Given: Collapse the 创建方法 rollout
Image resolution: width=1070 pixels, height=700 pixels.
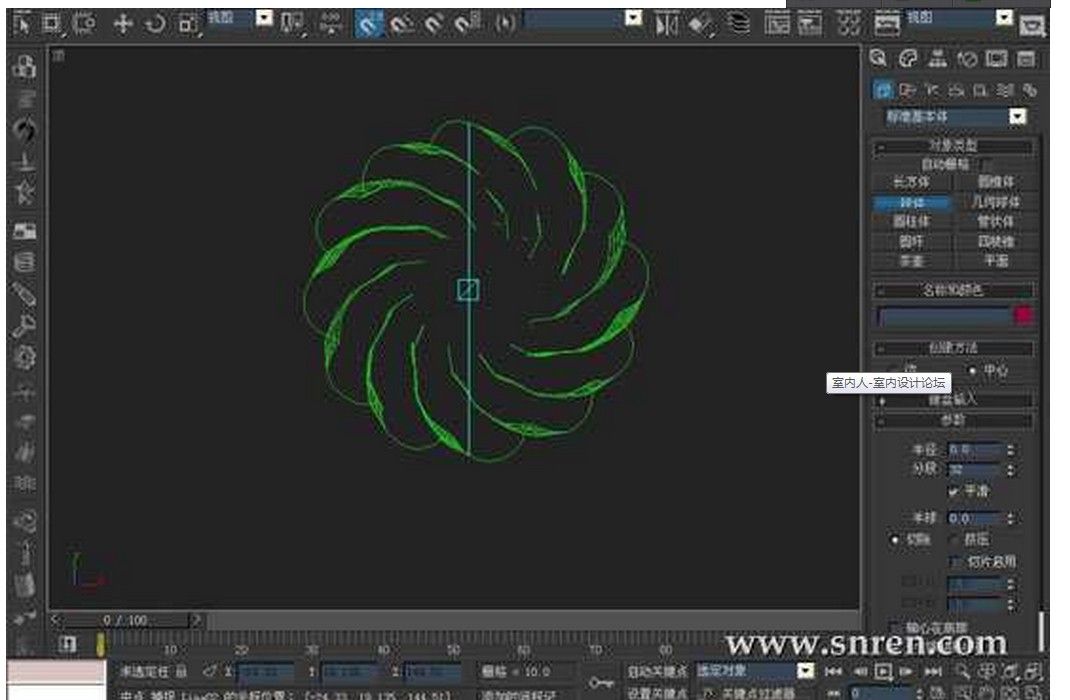Looking at the screenshot, I should [x=953, y=348].
